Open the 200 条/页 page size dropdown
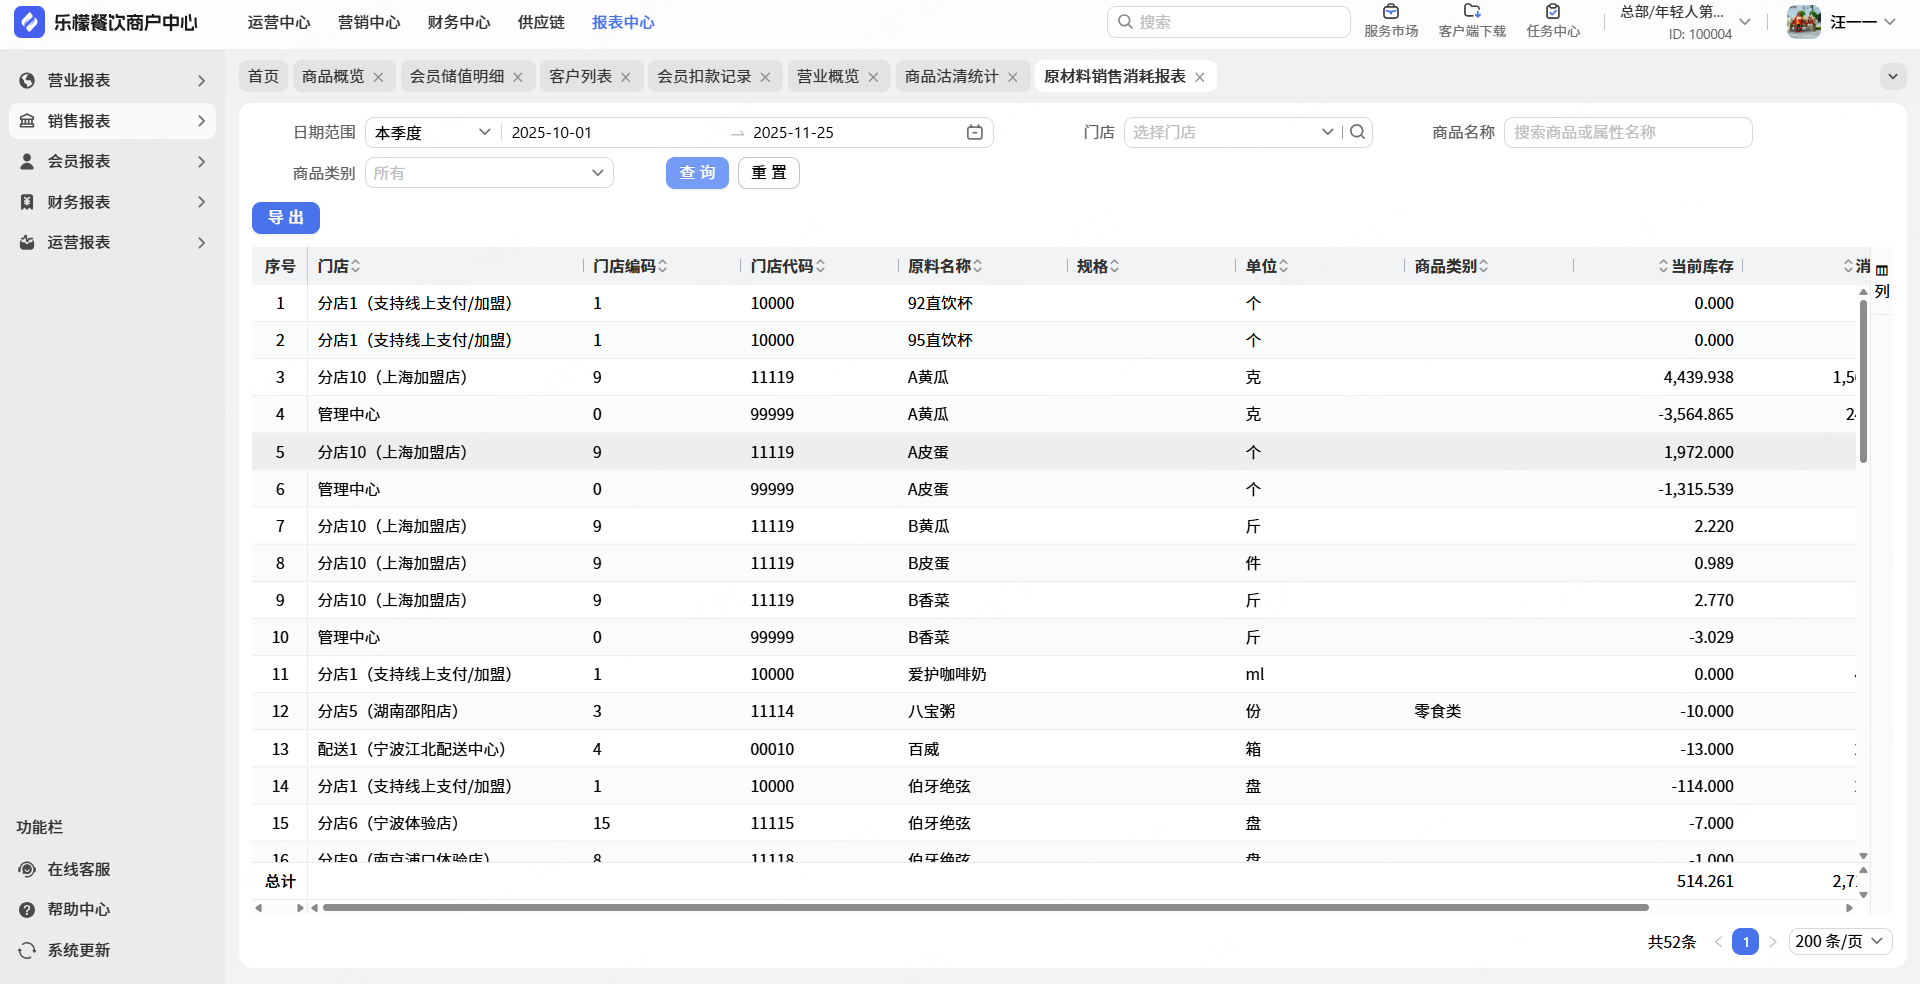This screenshot has width=1920, height=984. point(1839,941)
